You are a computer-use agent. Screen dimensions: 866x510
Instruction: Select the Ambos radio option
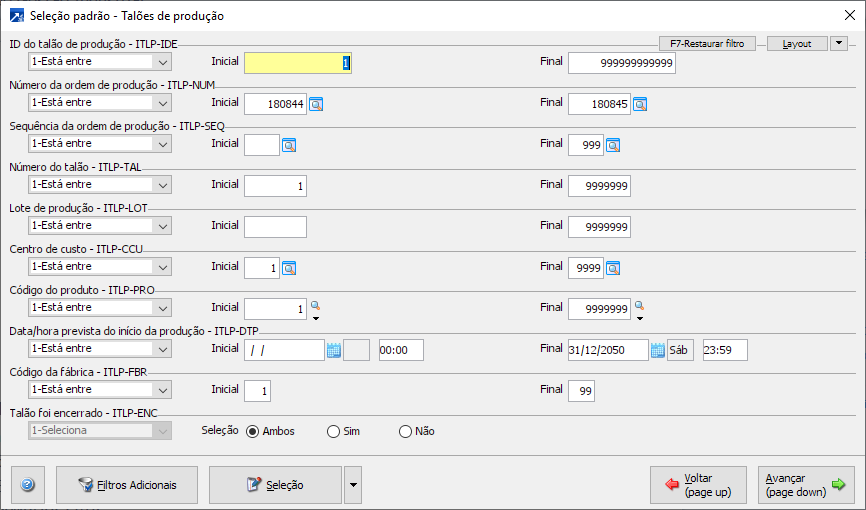coord(252,431)
